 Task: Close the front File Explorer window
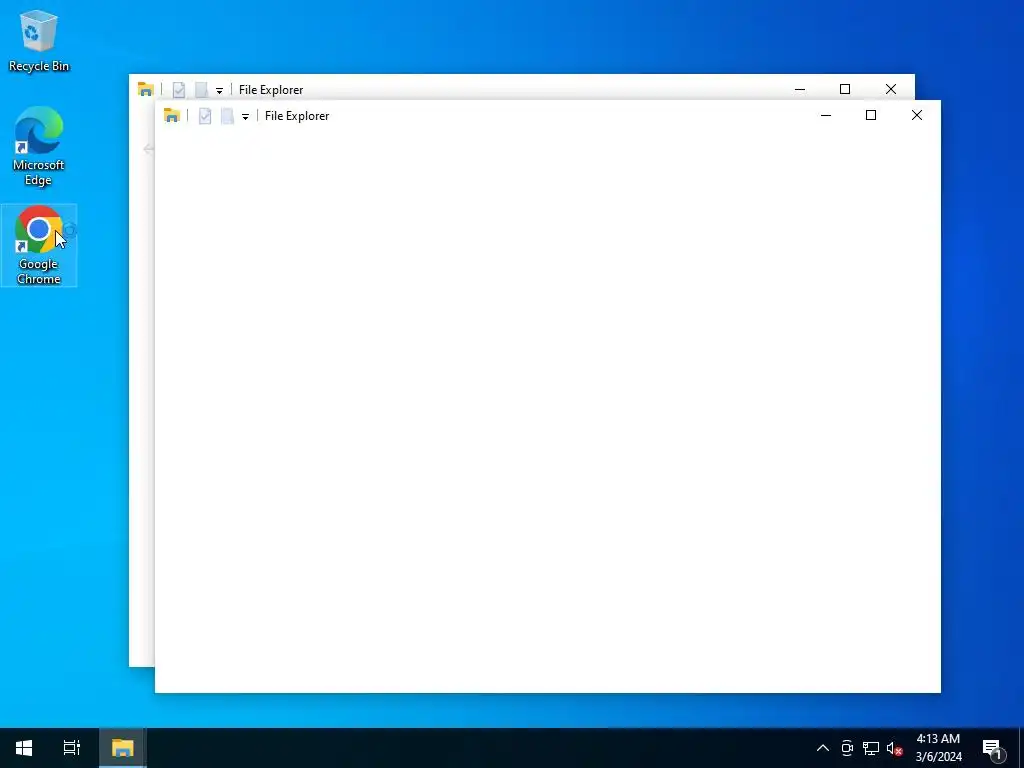click(917, 115)
